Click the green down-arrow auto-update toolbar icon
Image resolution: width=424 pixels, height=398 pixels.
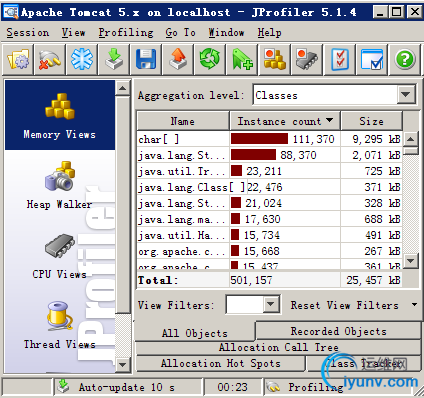pos(114,60)
